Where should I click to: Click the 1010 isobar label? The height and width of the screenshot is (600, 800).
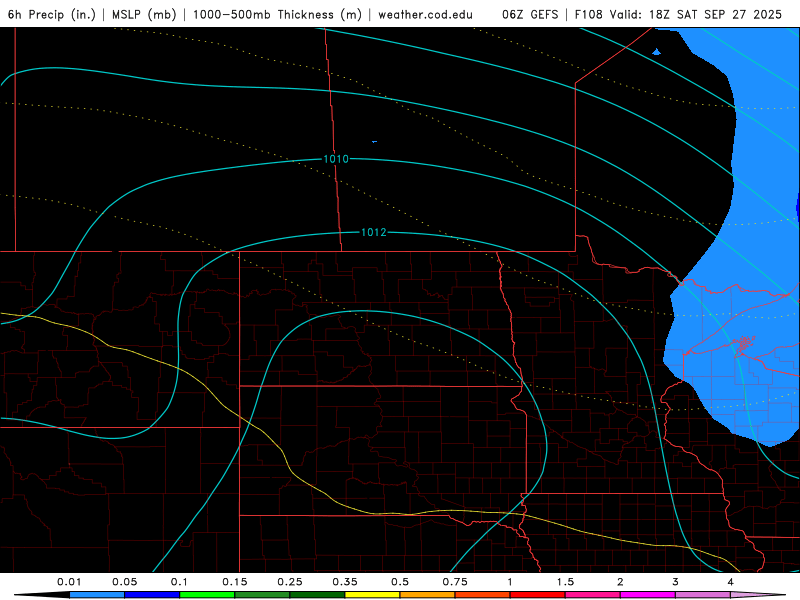(x=336, y=159)
